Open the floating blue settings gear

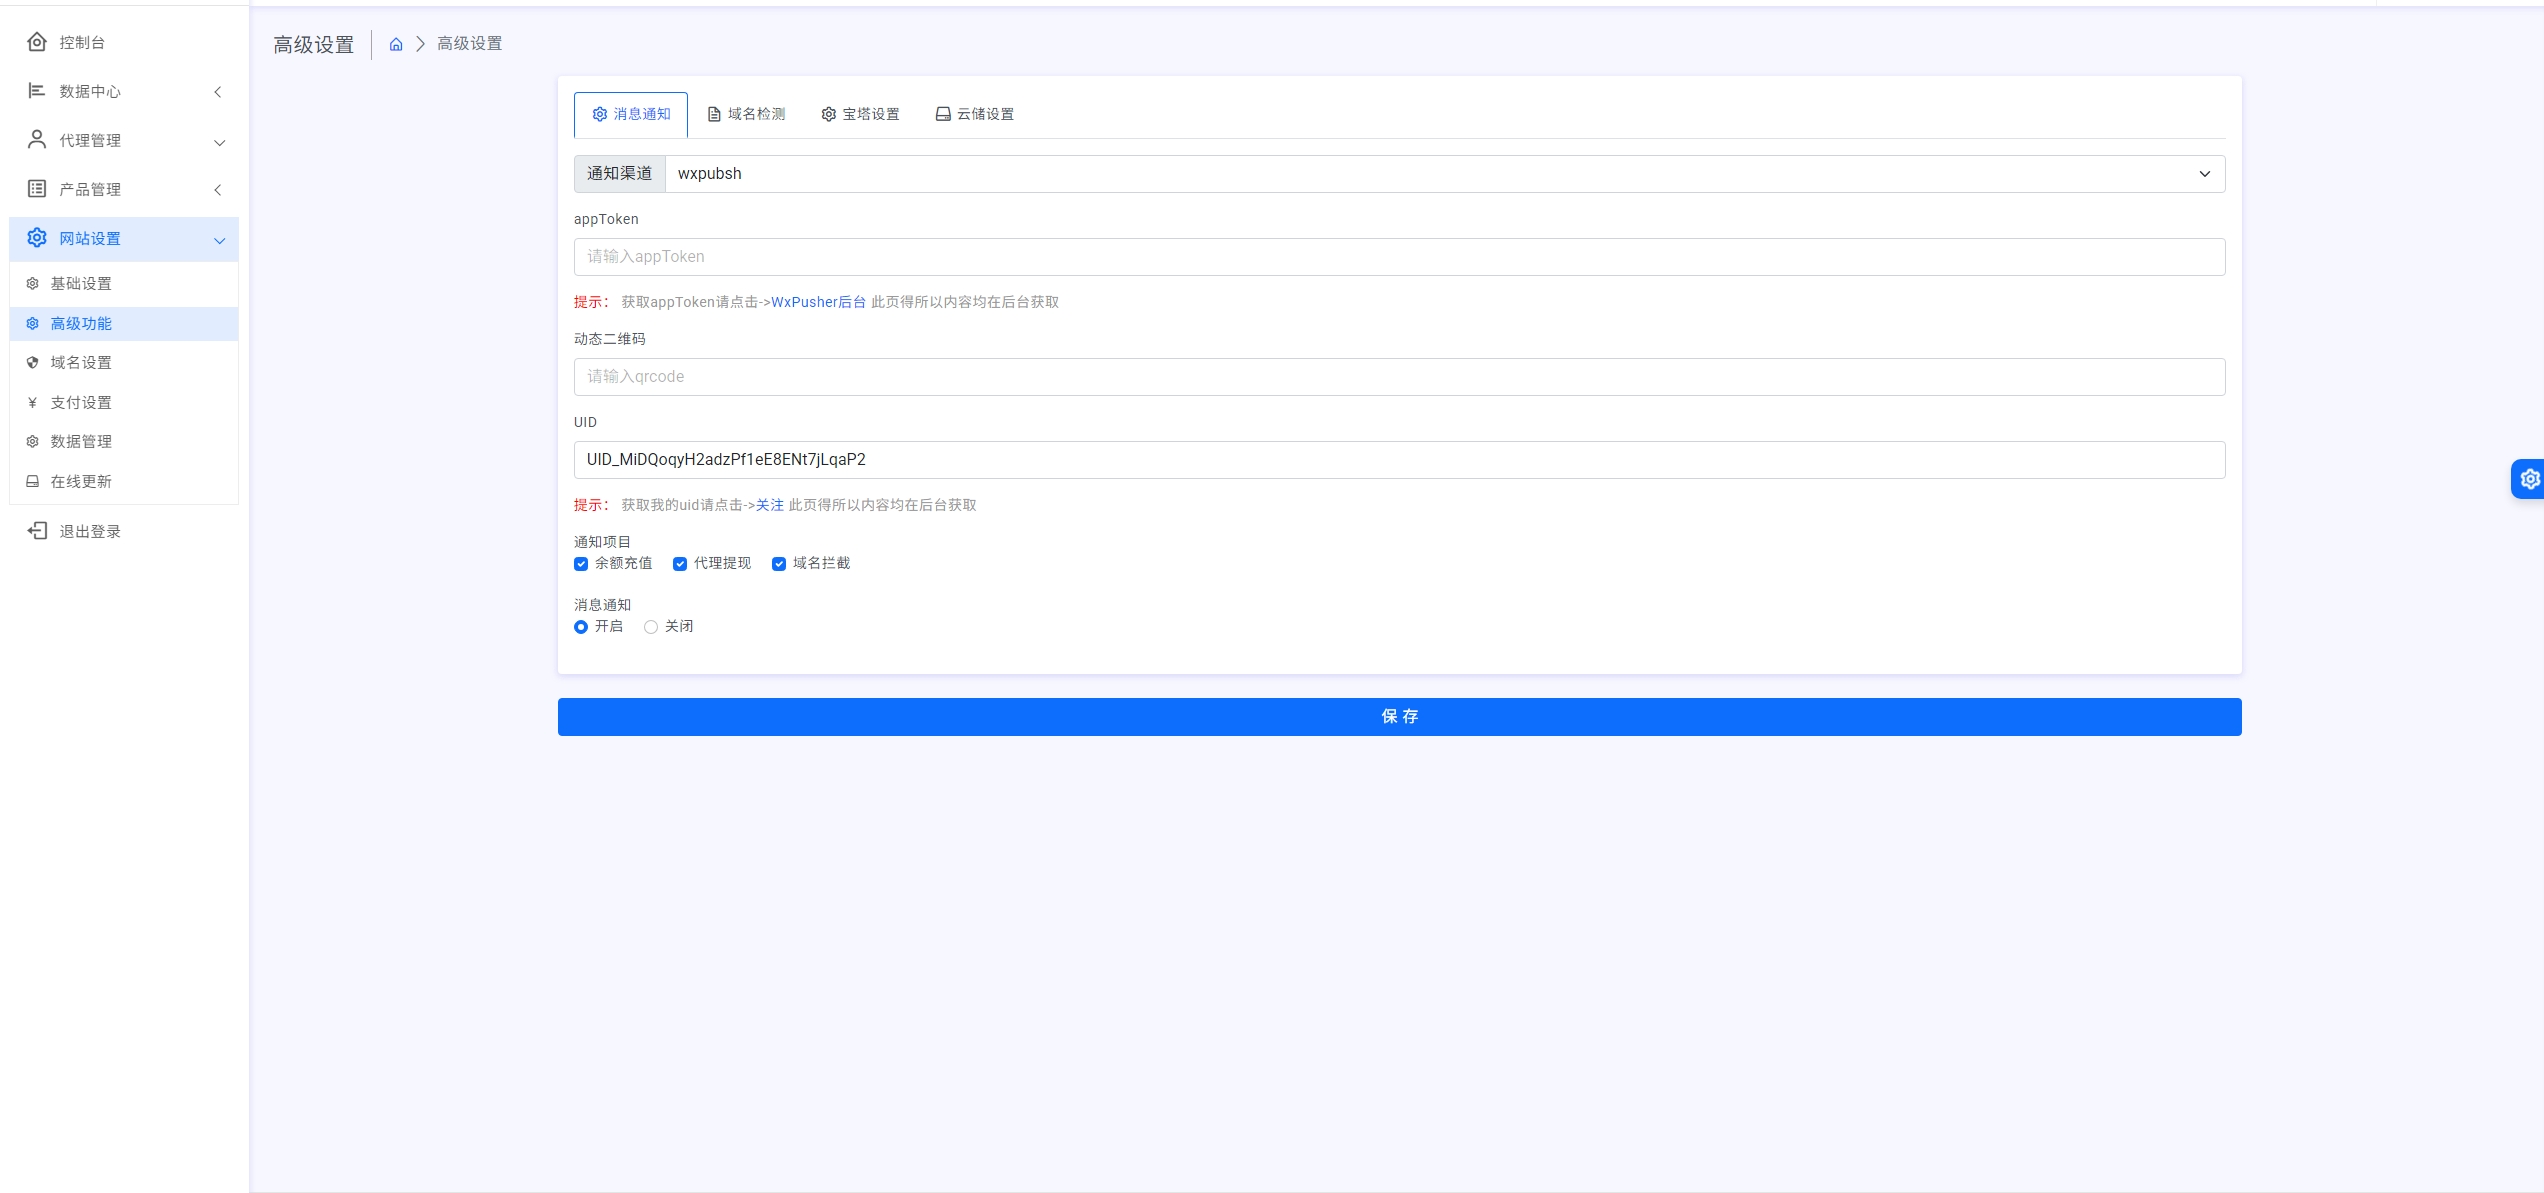tap(2529, 479)
